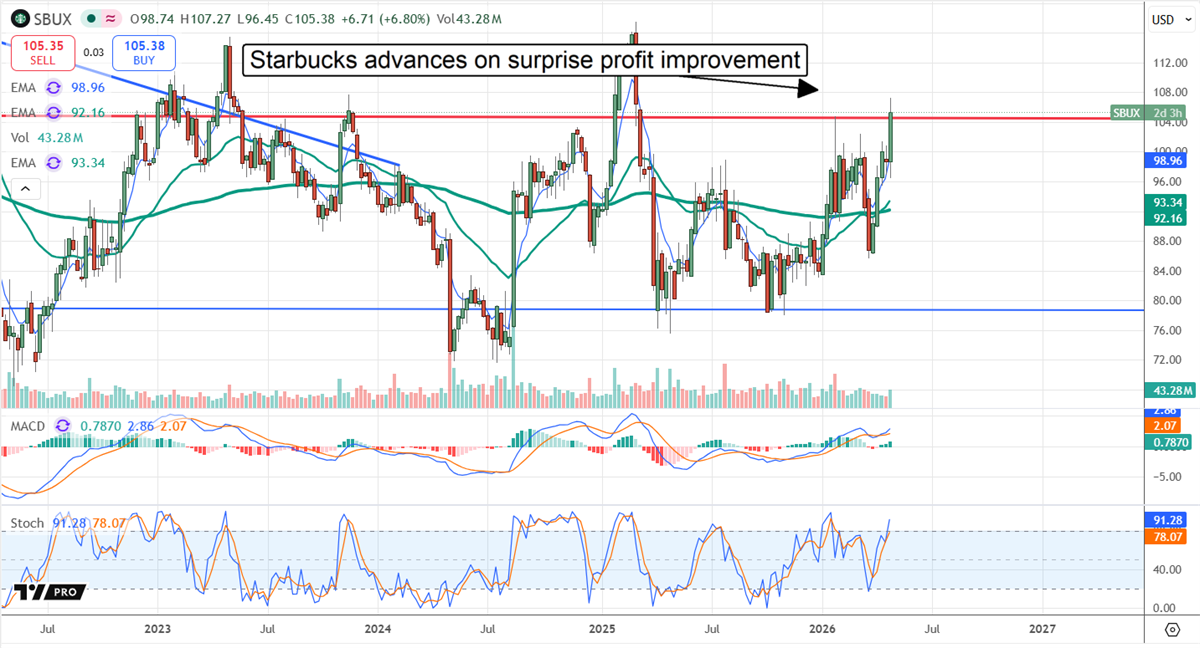Viewport: 1200px width, 648px height.
Task: Click the open price O98.74
Action: 151,19
